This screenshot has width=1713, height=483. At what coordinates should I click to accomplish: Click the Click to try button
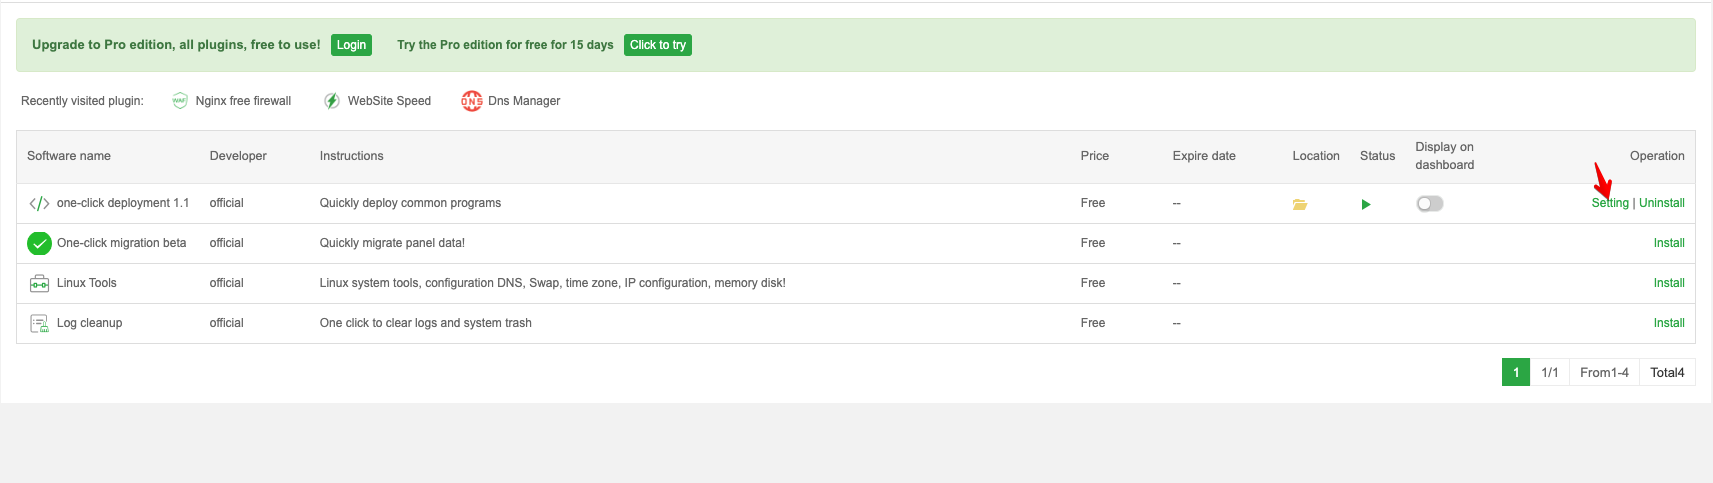pyautogui.click(x=658, y=45)
